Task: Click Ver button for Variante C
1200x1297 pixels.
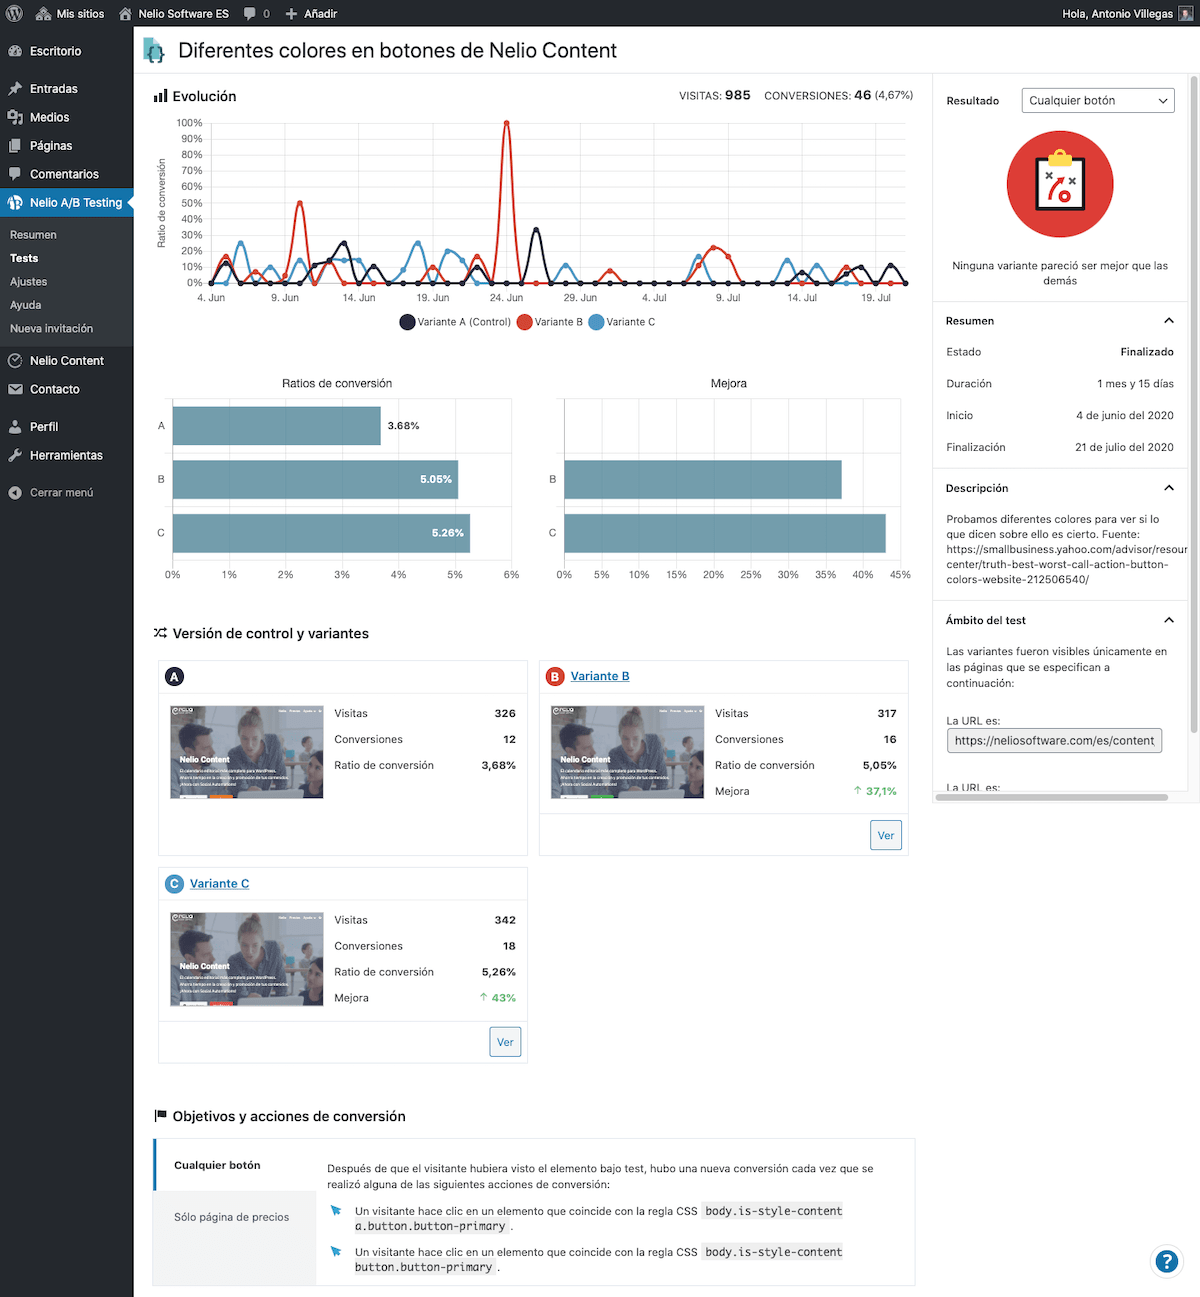Action: tap(505, 1042)
